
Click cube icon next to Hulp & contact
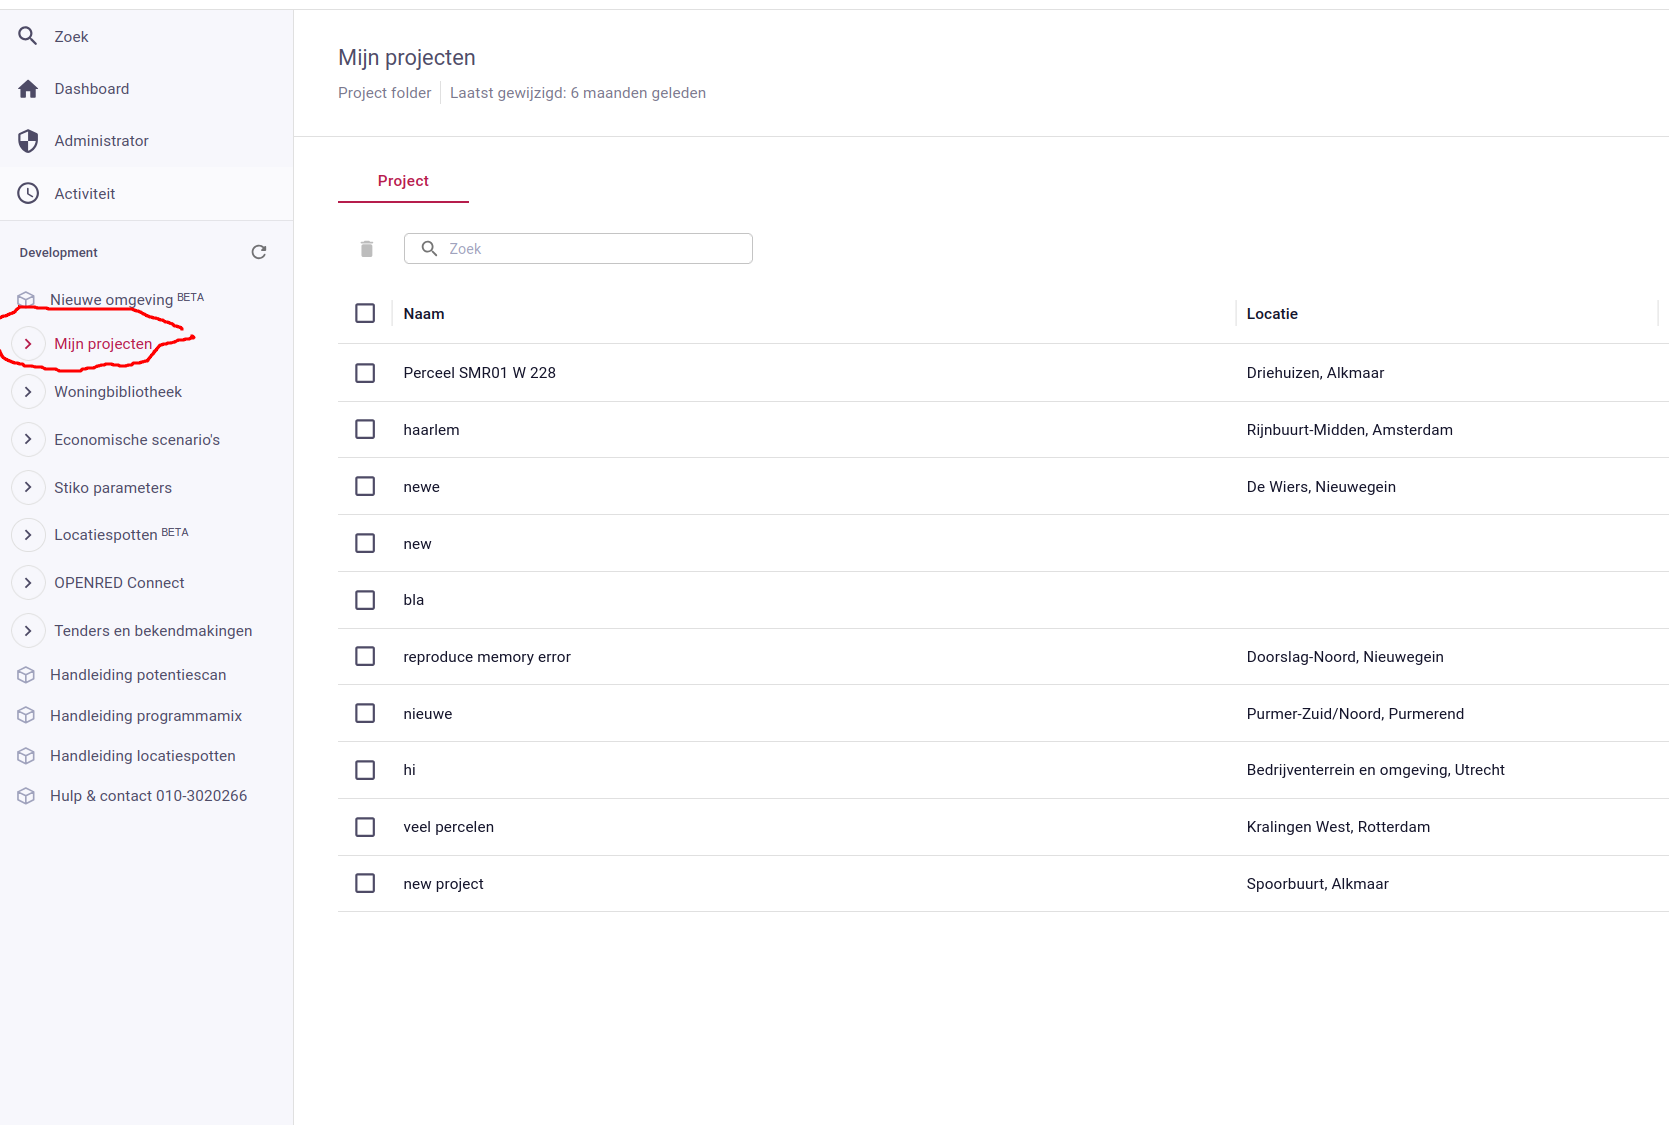[27, 796]
